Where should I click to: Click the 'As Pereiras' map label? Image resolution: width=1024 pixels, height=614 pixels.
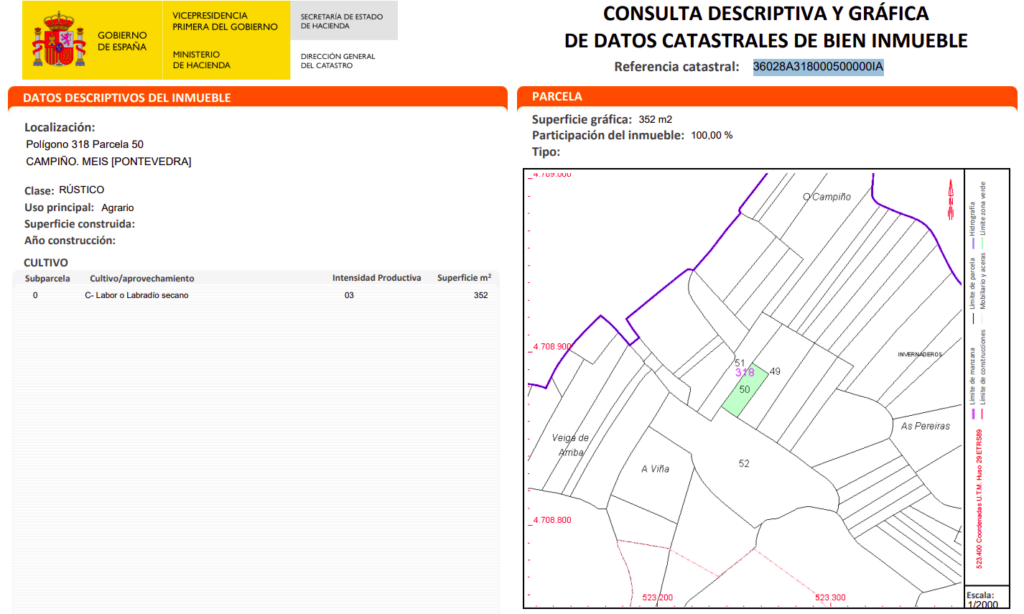point(925,426)
